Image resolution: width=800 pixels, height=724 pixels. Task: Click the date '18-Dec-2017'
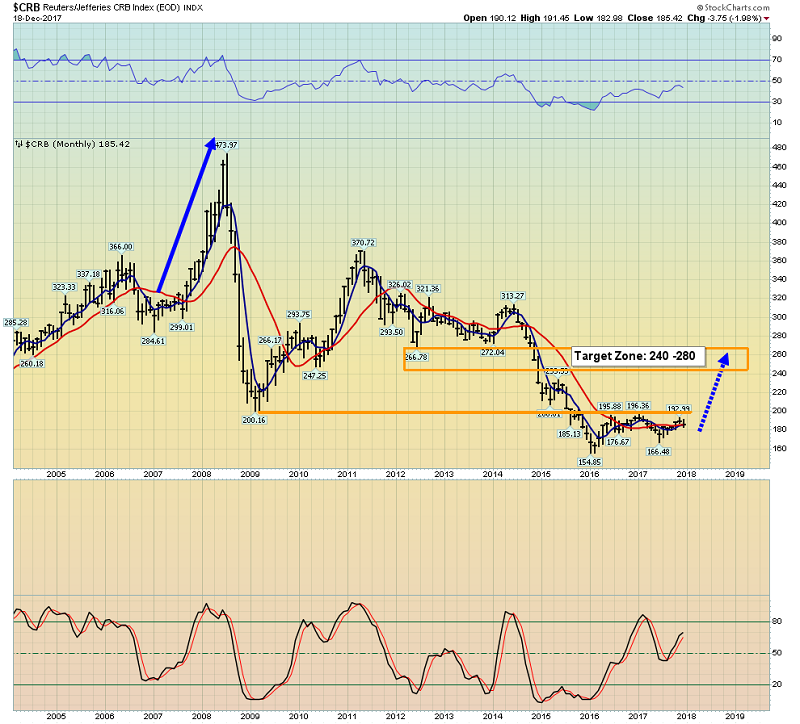37,18
